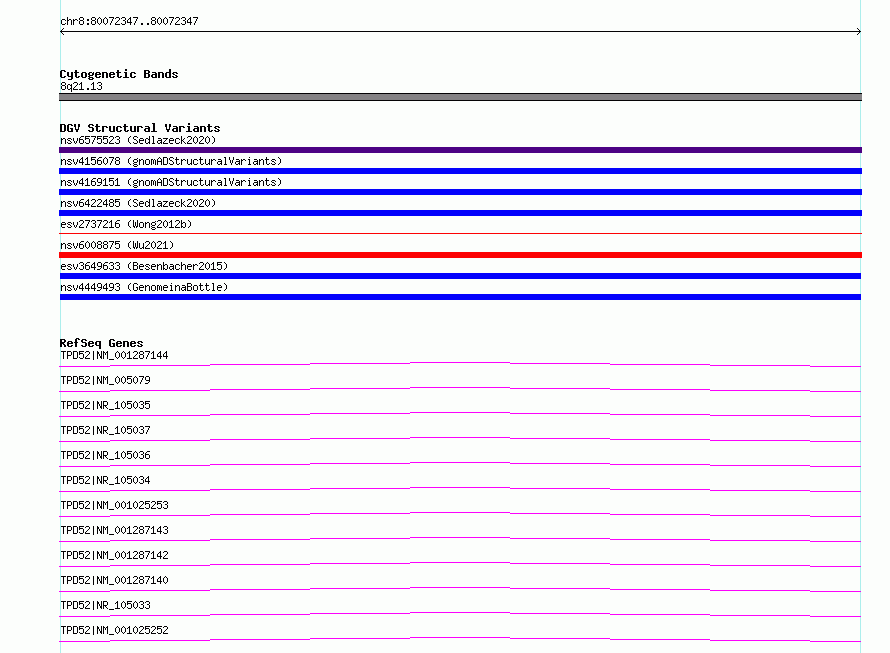Click the magenta line under TPD52|NM_001025252
Viewport: 890px width, 653px height.
coord(460,639)
